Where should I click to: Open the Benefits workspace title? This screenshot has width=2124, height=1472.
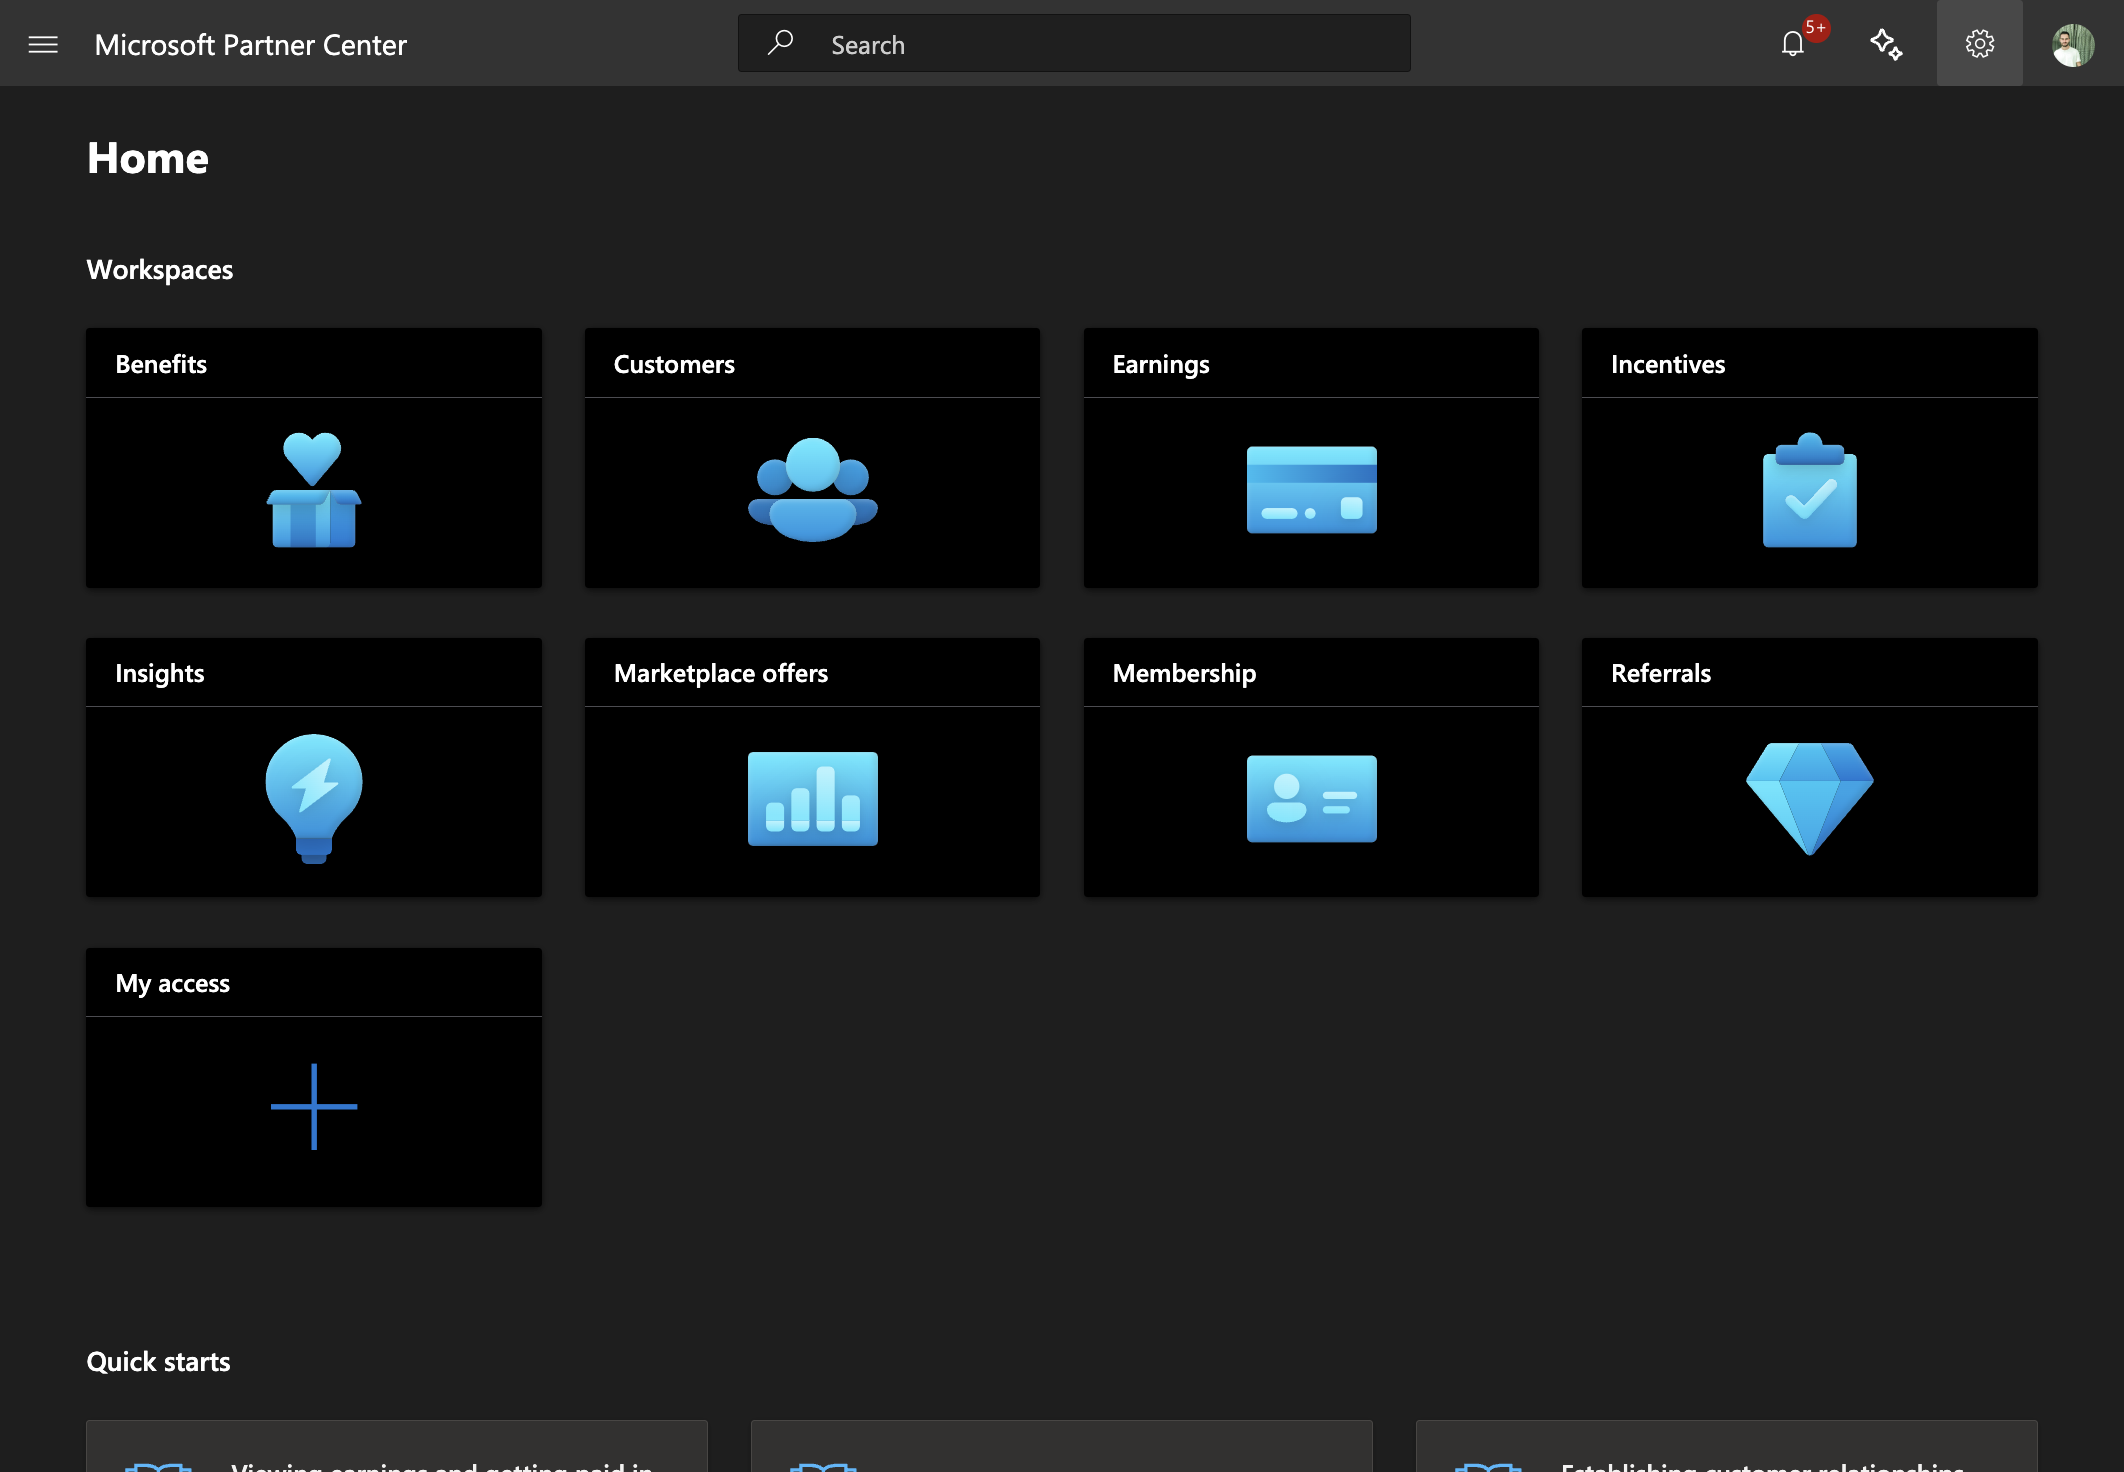click(x=161, y=364)
